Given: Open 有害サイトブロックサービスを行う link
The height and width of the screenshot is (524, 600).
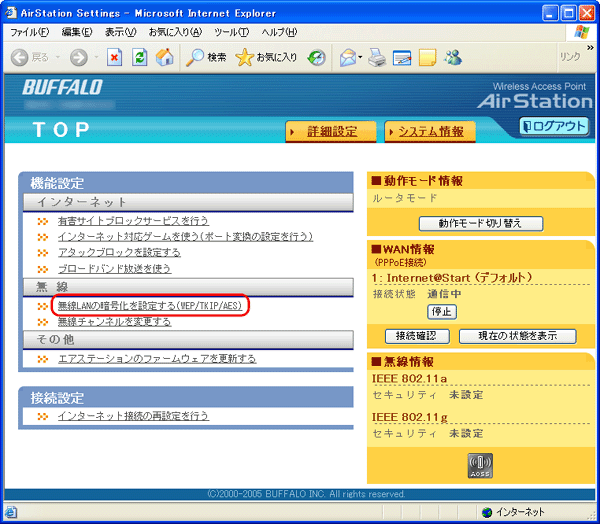Looking at the screenshot, I should tap(133, 221).
